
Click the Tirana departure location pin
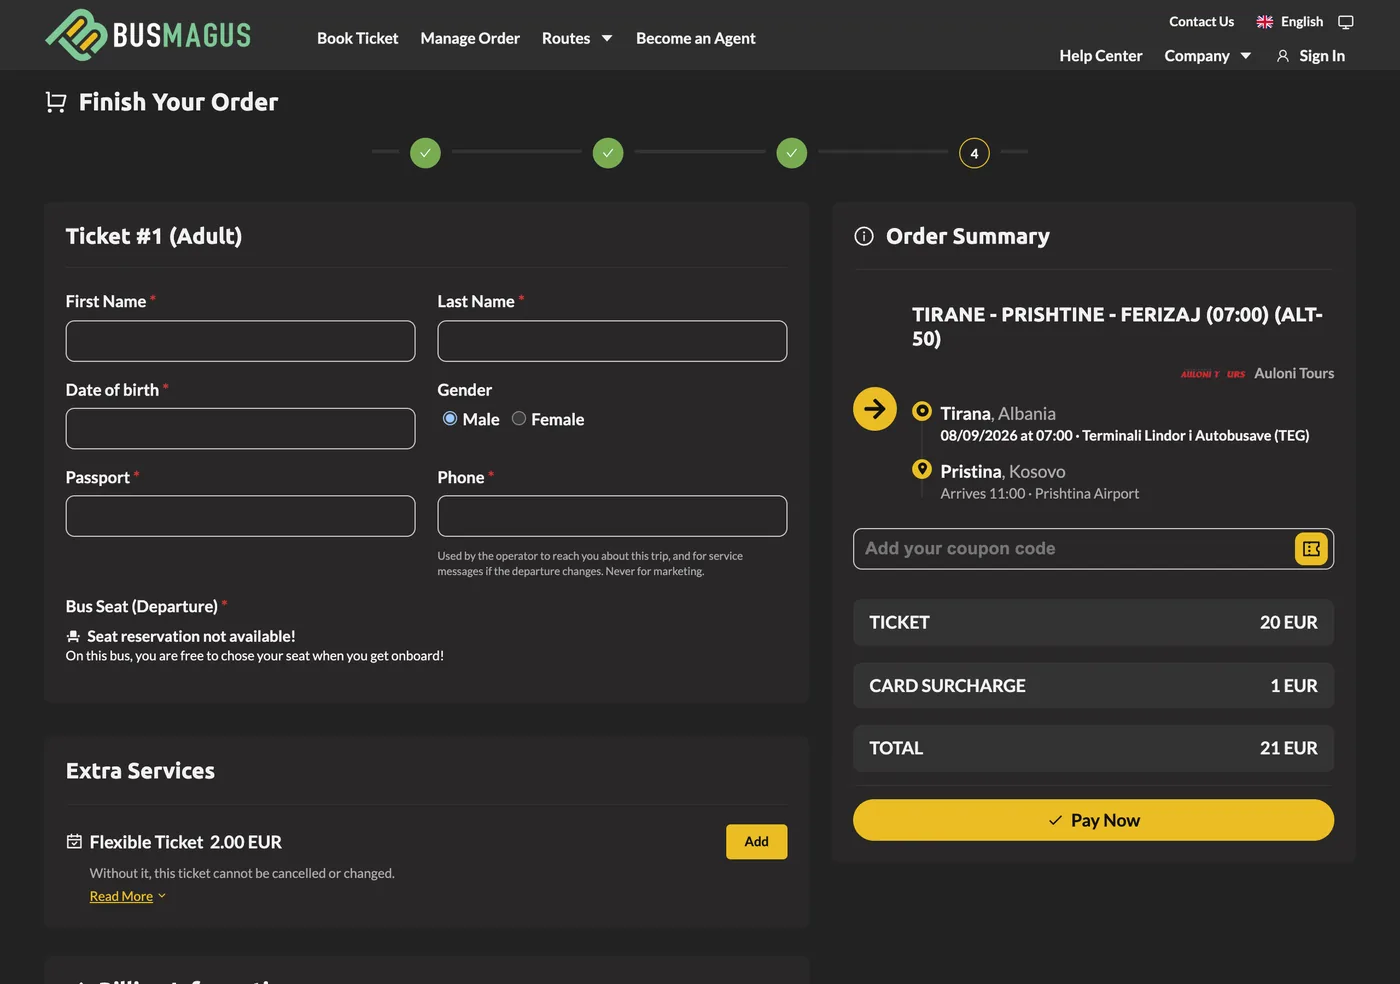pos(922,411)
